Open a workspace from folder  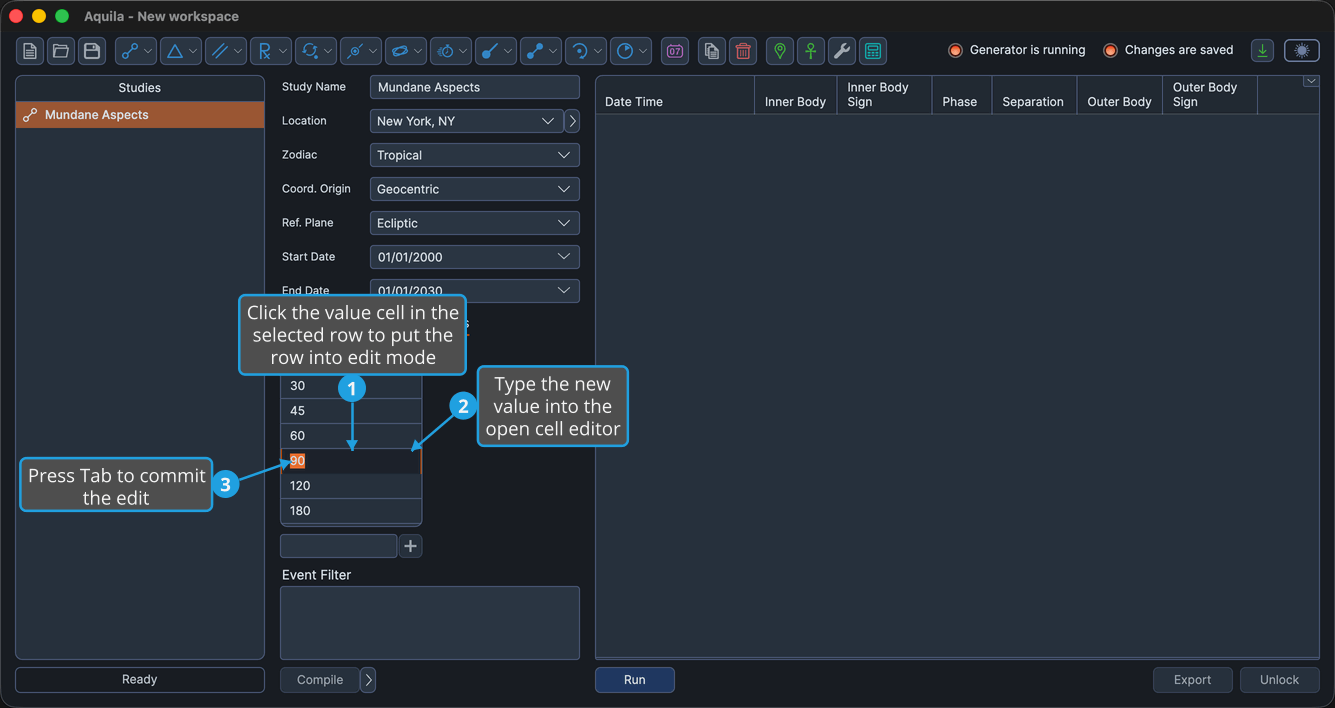click(x=61, y=51)
